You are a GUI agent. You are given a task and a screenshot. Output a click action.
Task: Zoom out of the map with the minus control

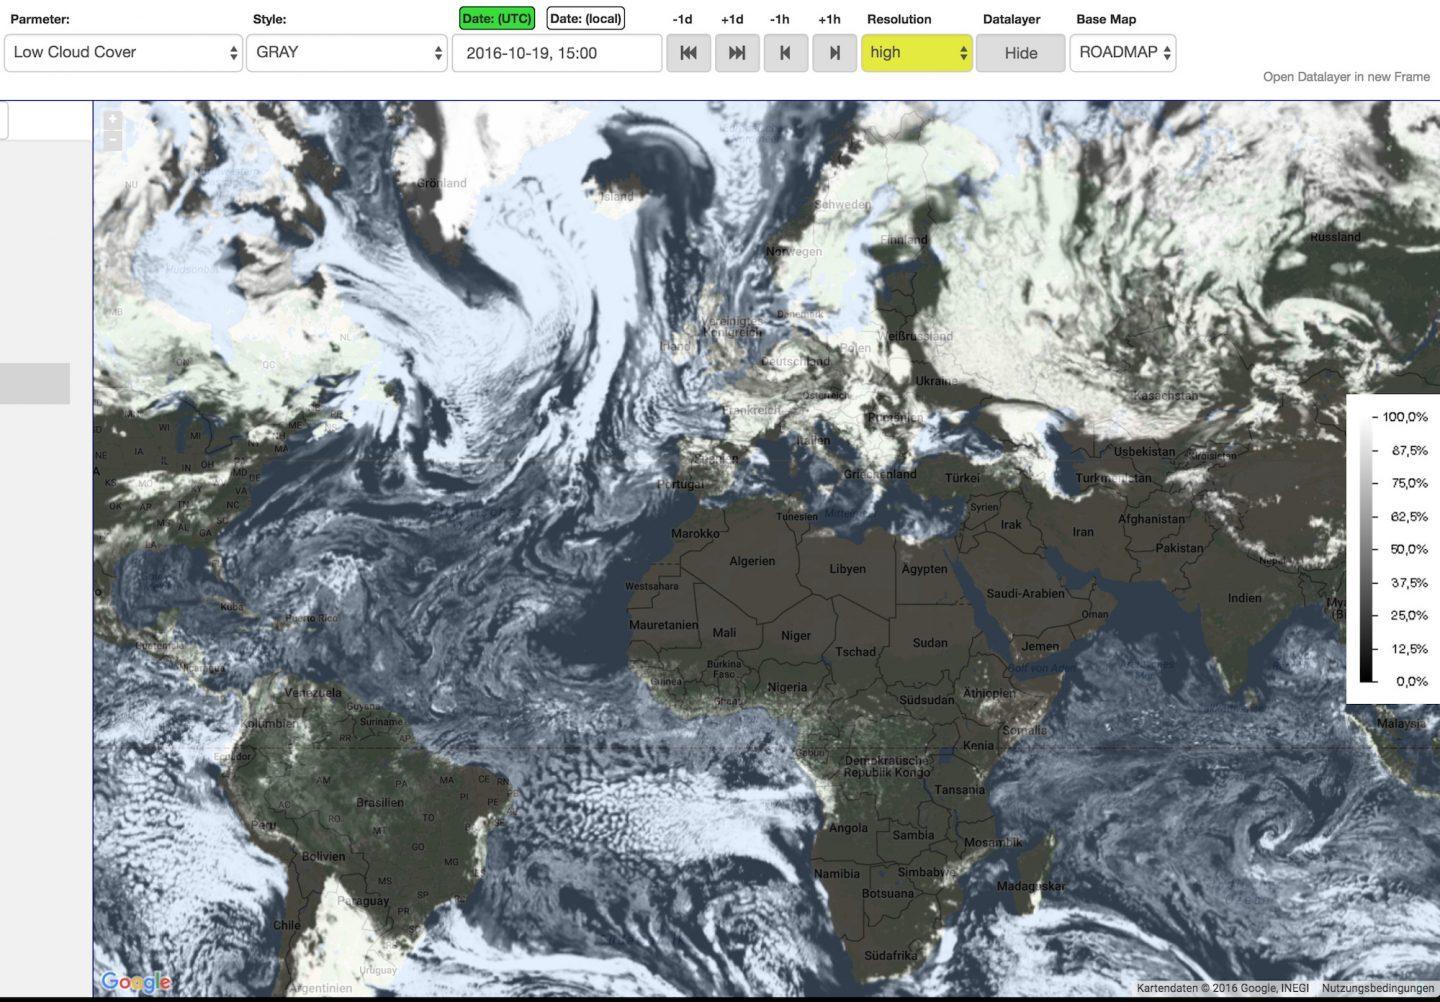113,138
